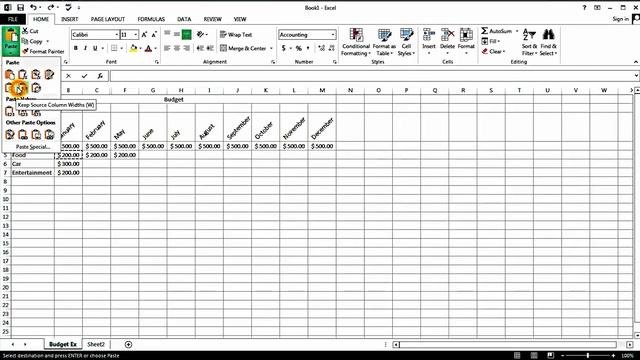Choose Paste Formulas icon in Paste menu

pyautogui.click(x=23, y=75)
